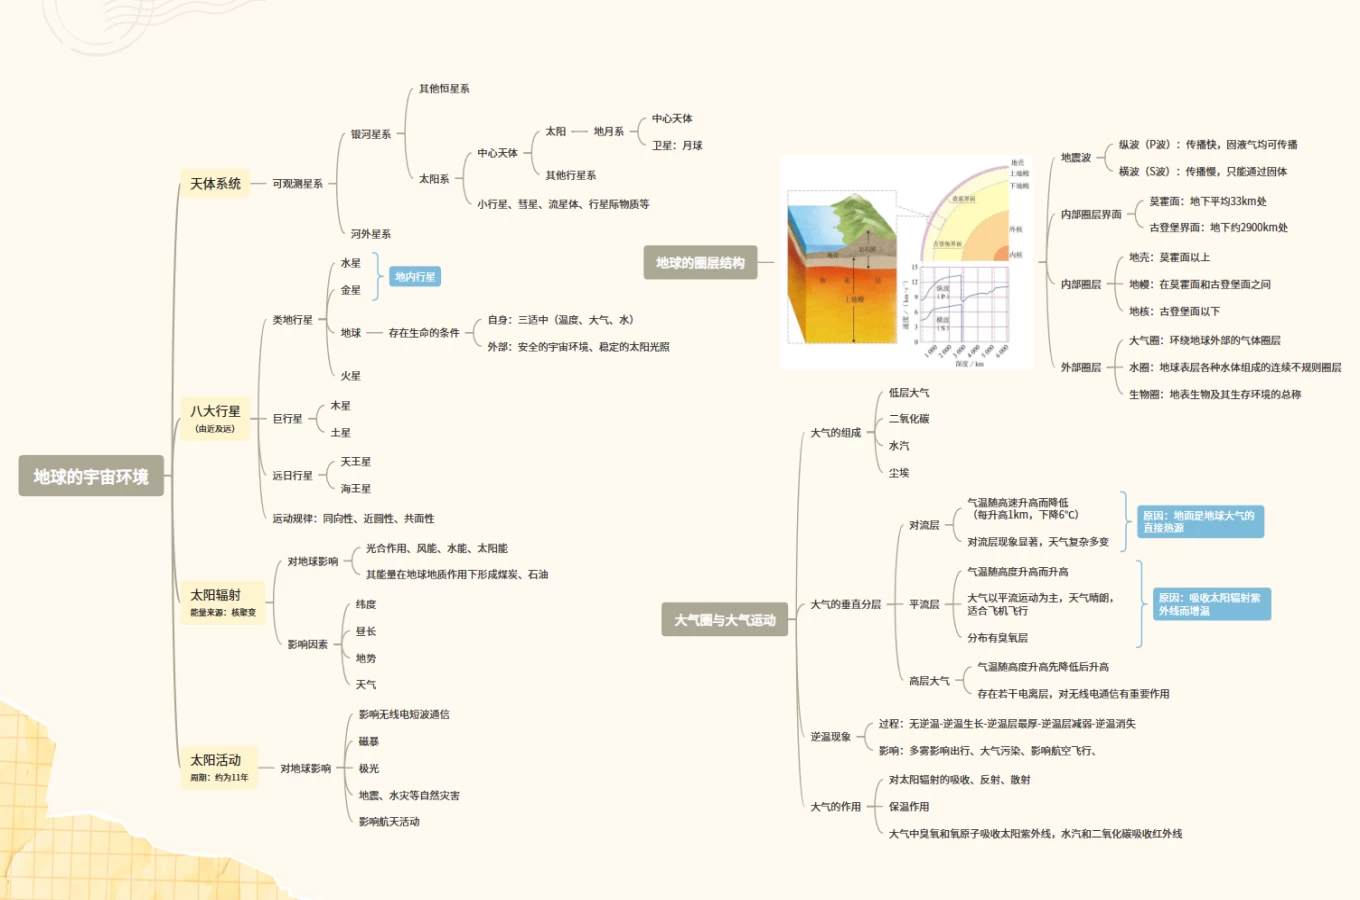
Task: Select 莫霍面：地下平均33km处 node
Action: tap(1208, 202)
